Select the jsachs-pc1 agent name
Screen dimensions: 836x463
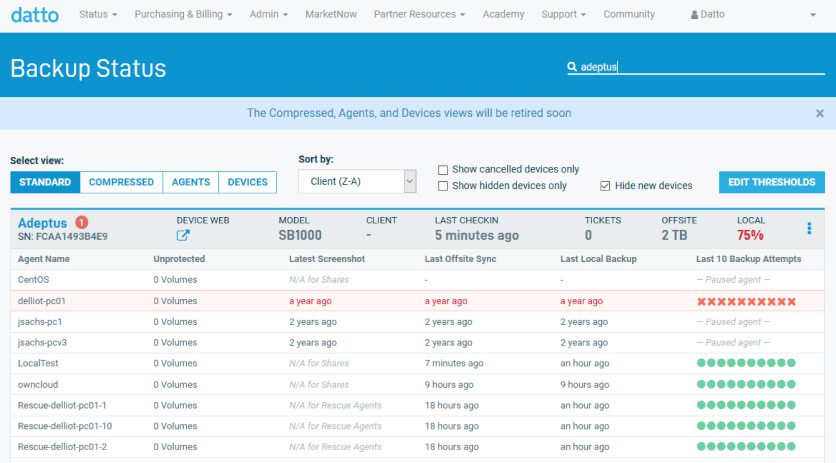point(40,322)
